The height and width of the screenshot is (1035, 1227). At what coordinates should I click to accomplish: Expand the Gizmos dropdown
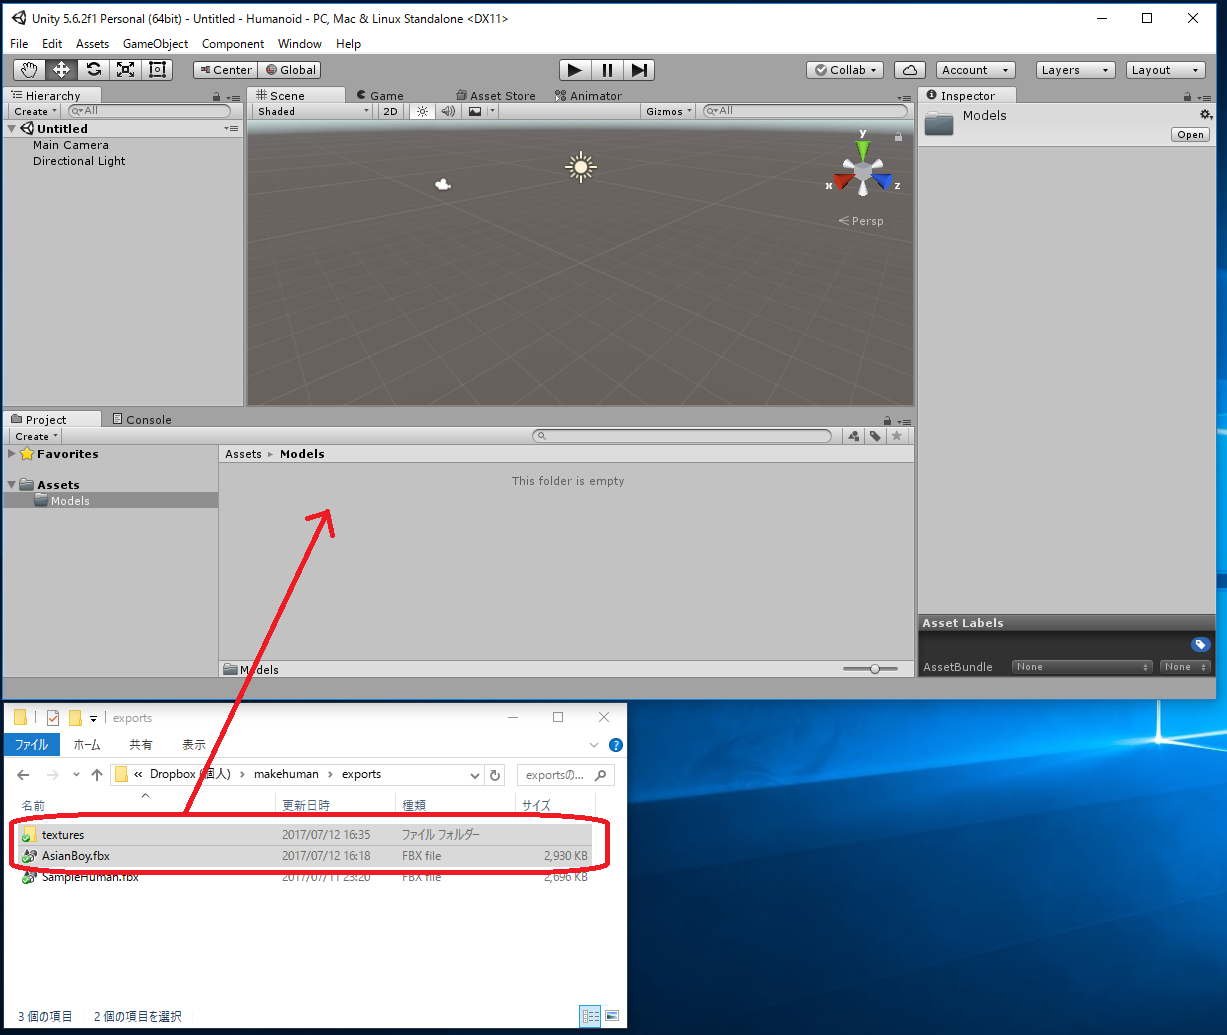[668, 112]
